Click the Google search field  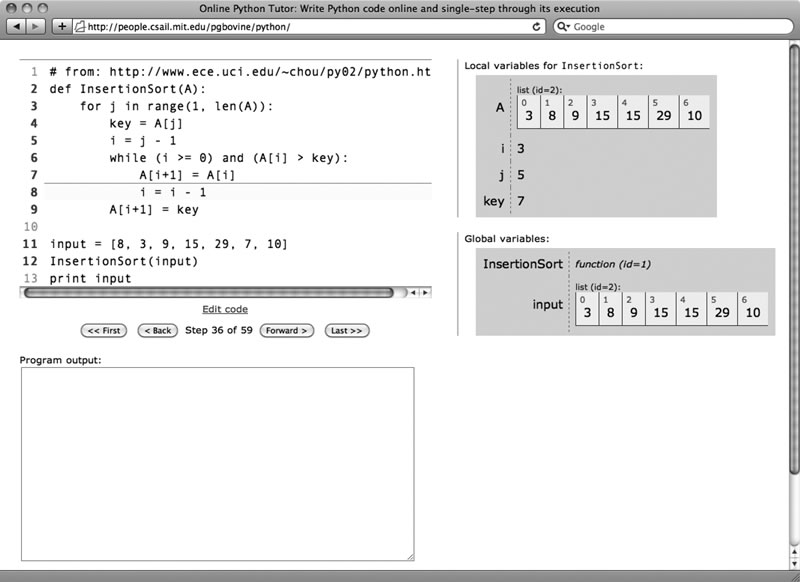click(673, 27)
